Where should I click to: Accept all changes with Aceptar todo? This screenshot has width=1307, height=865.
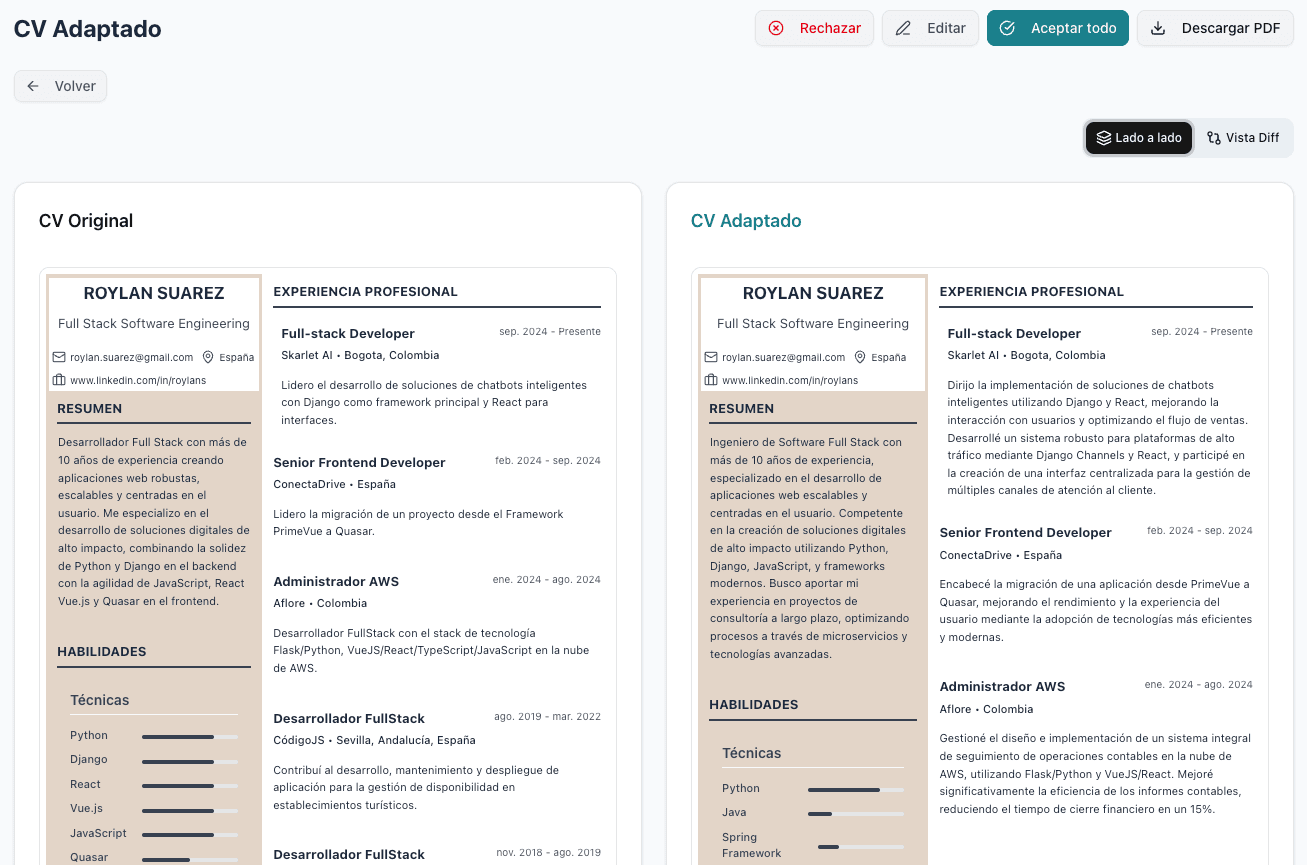(x=1057, y=28)
